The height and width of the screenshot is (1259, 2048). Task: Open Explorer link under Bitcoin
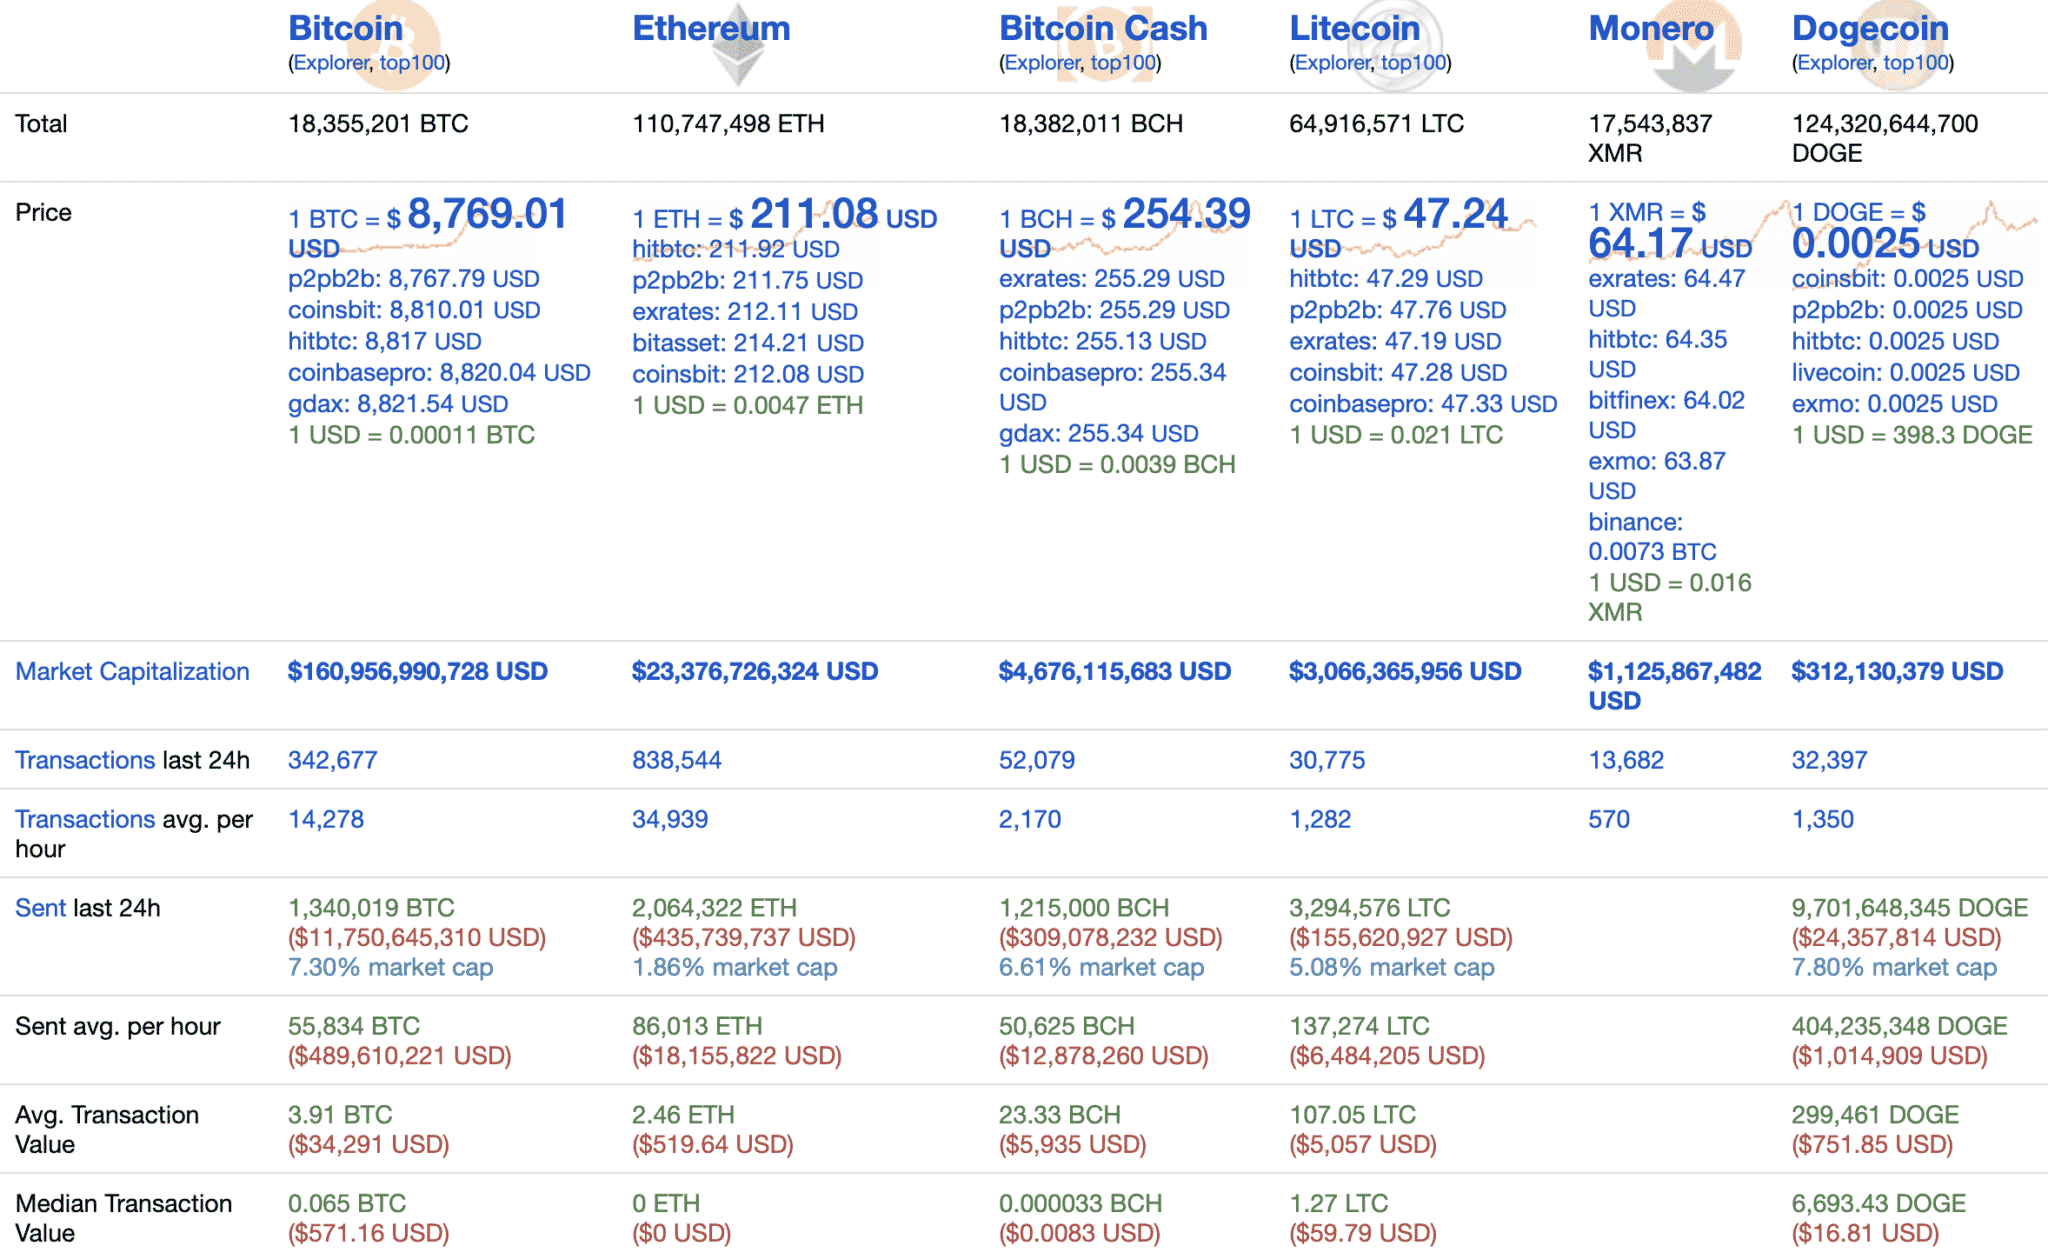coord(331,63)
